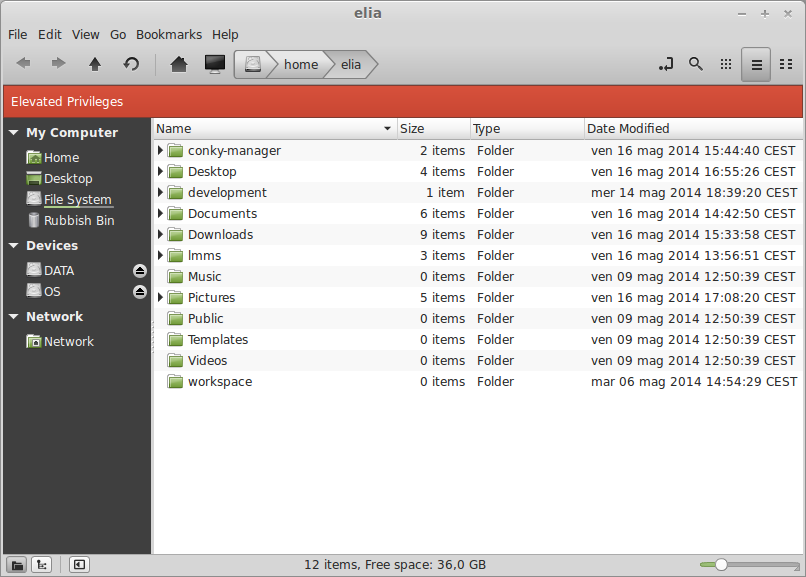Select the workspace folder icon

(x=175, y=382)
